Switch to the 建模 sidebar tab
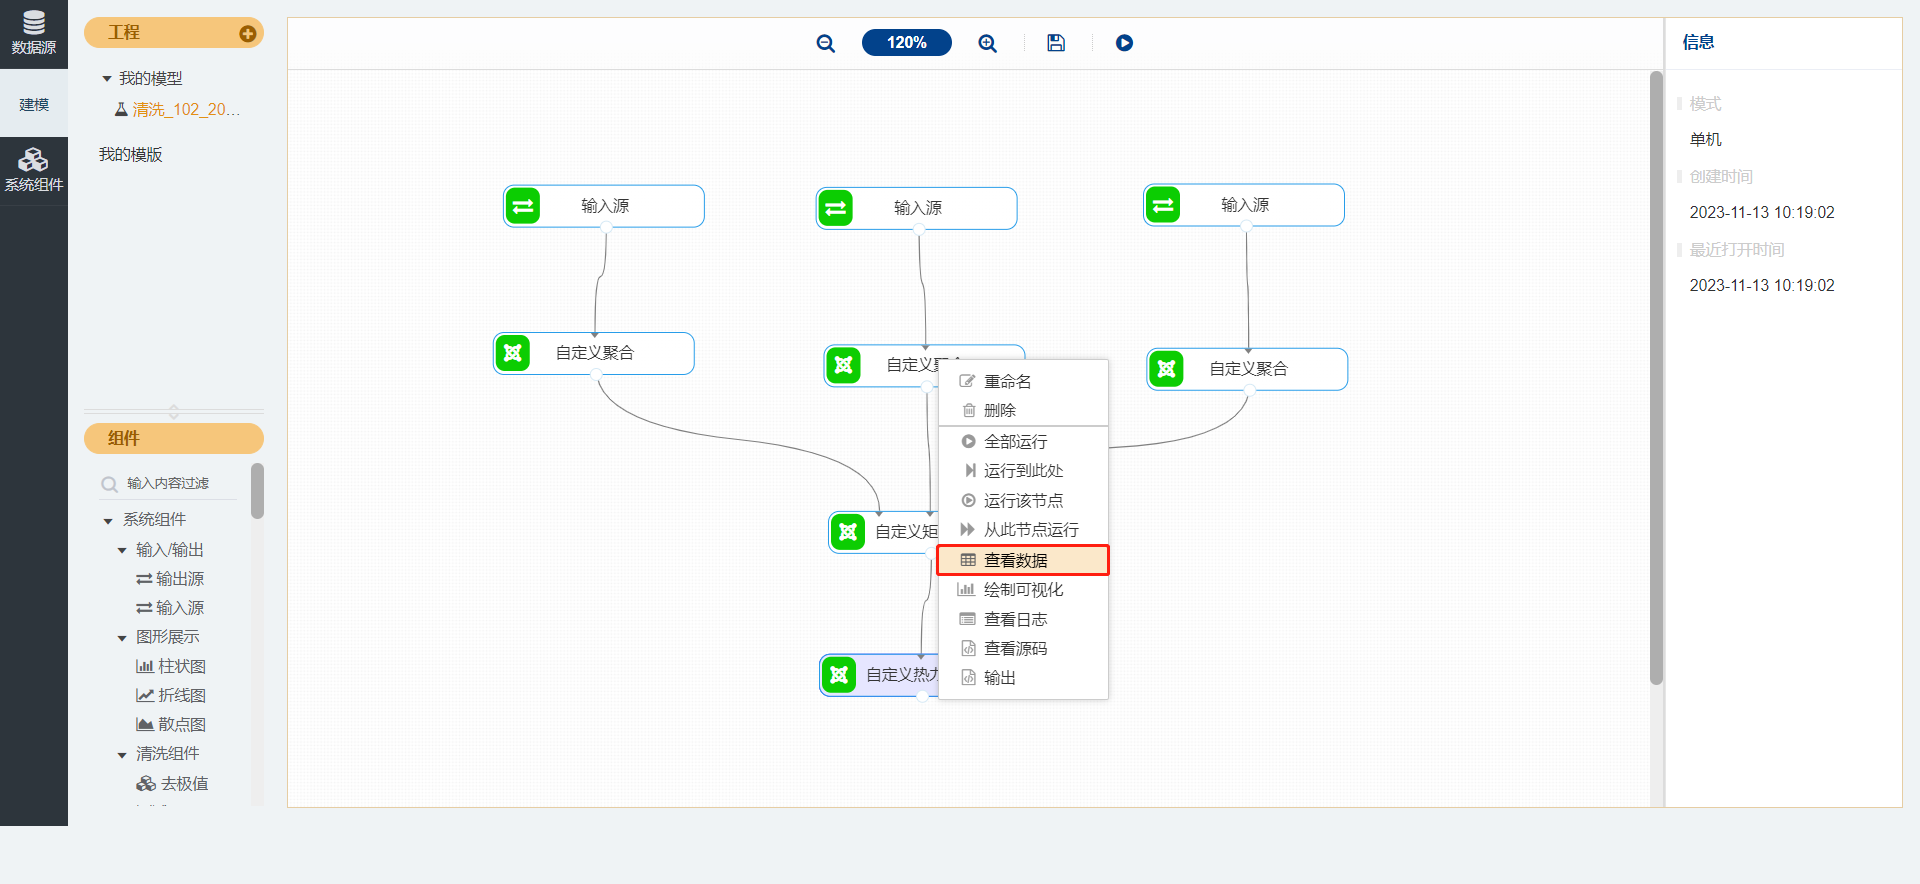Screen dimensions: 1920x884 [x=34, y=104]
